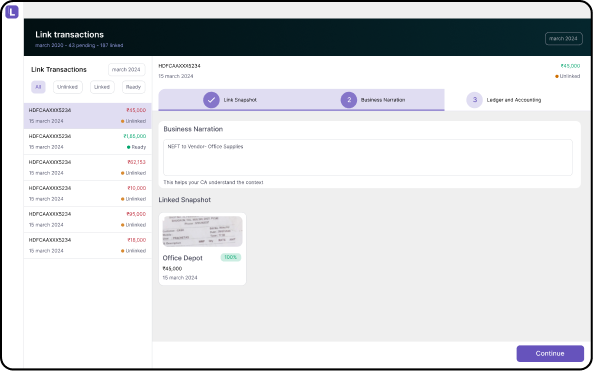
Task: Click the Office Depot snapshot name
Action: coord(182,258)
